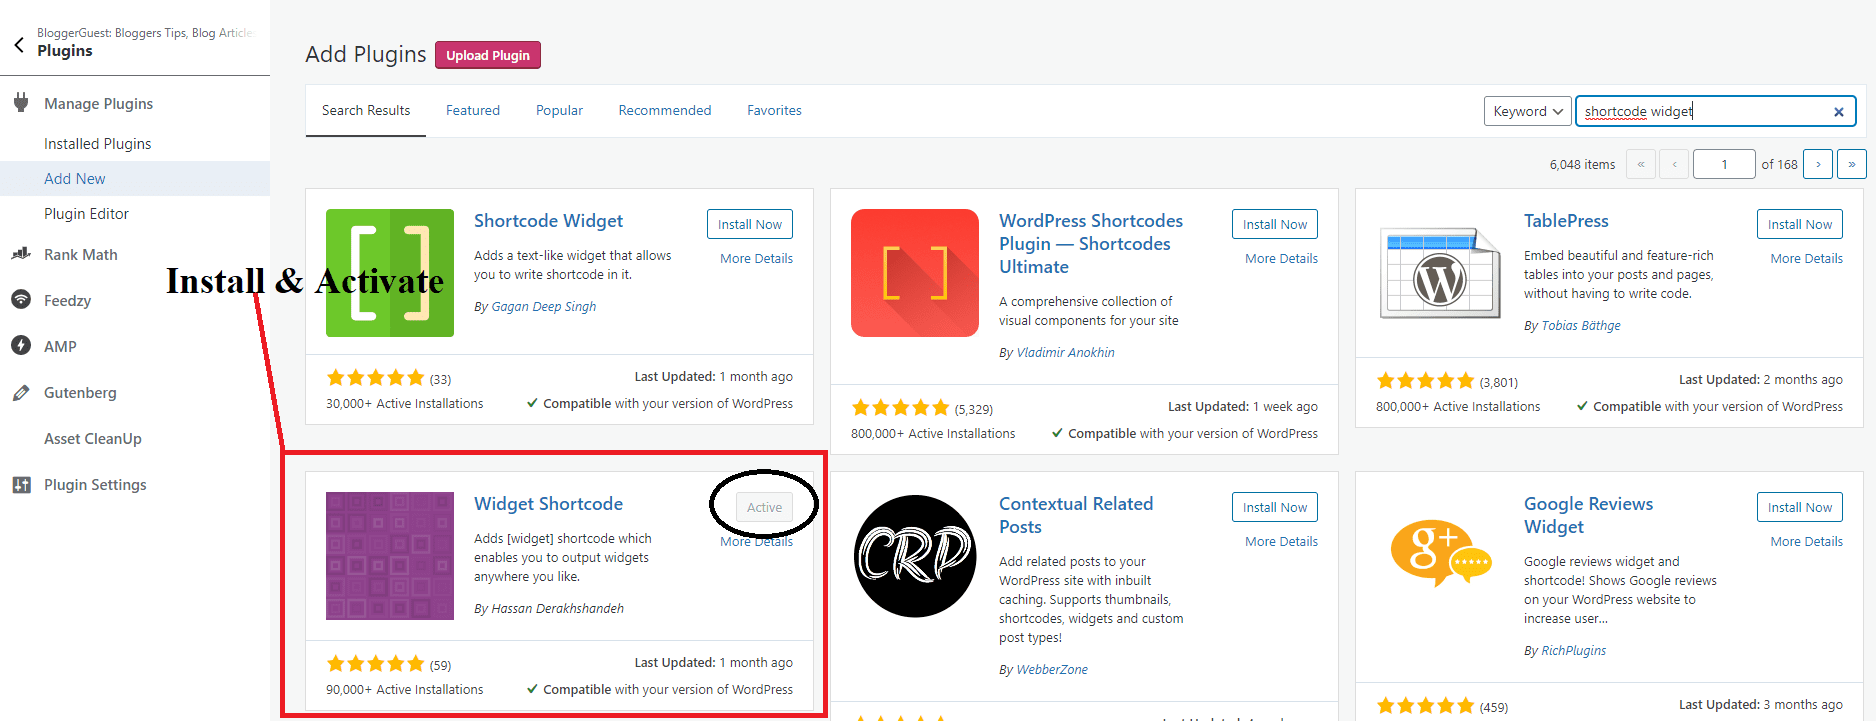Image resolution: width=1876 pixels, height=721 pixels.
Task: Clear the search field with the X
Action: pos(1838,112)
